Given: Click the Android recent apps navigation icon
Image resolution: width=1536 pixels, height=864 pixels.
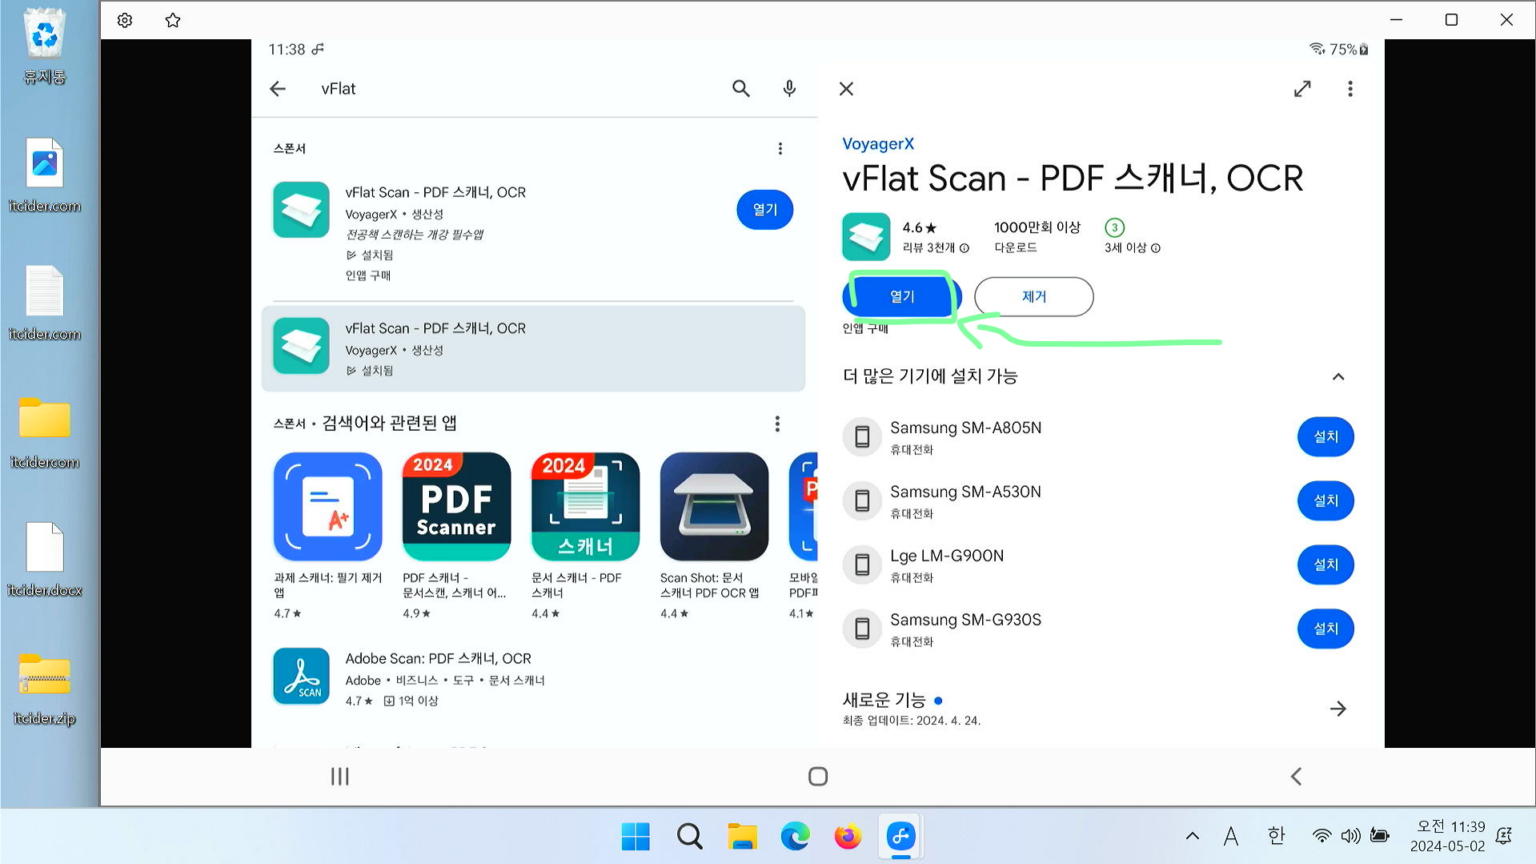Looking at the screenshot, I should tap(340, 776).
